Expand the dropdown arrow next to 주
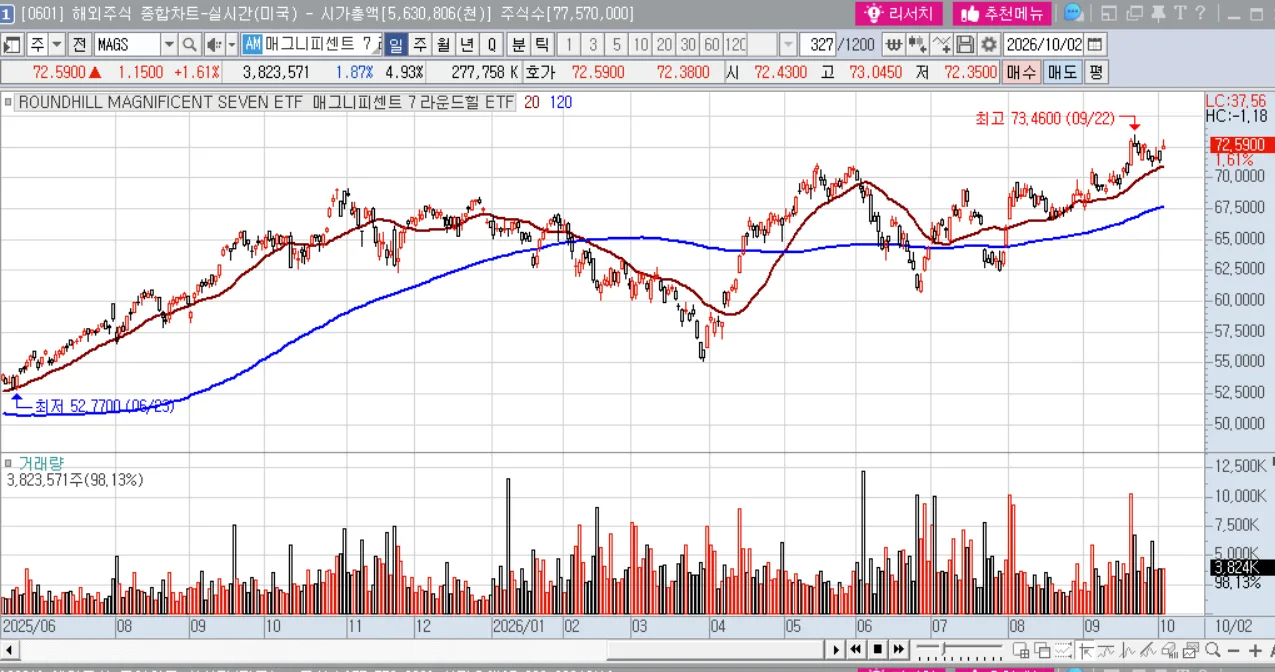The image size is (1275, 672). tap(56, 45)
